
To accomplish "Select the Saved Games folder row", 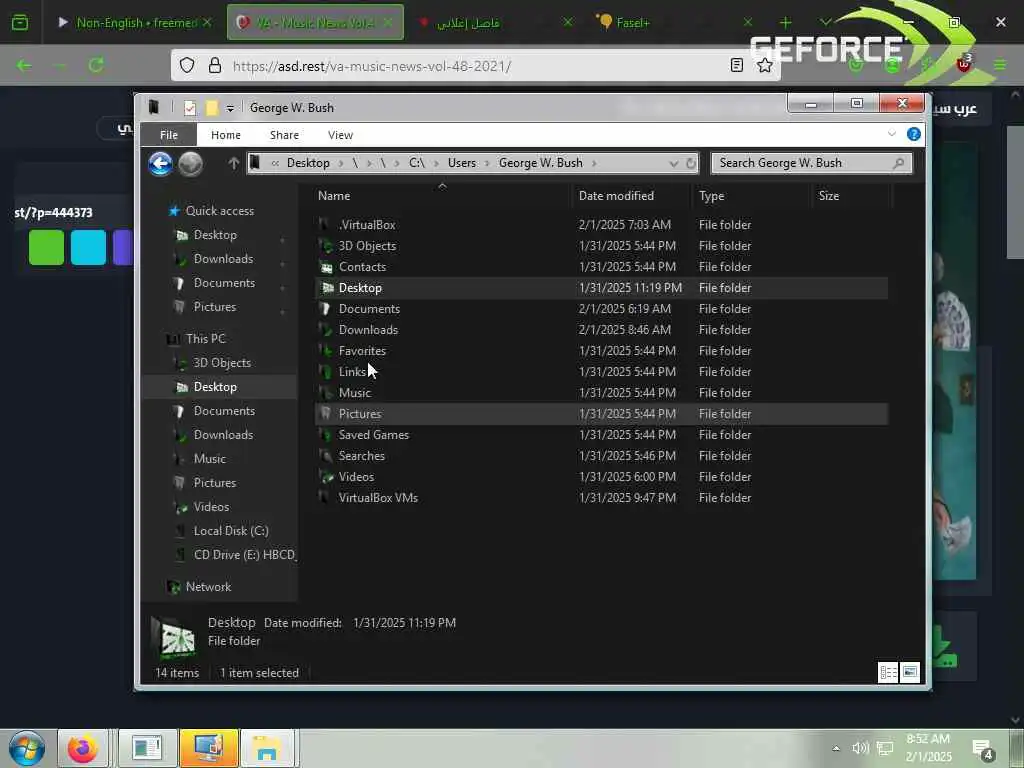I will [601, 435].
